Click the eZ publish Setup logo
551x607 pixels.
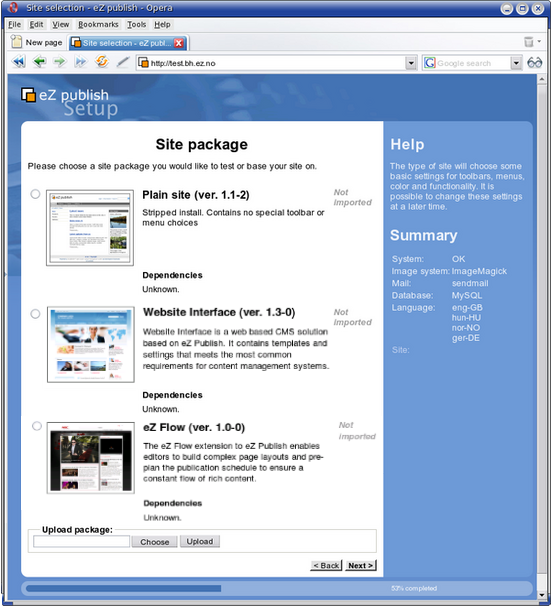(x=70, y=102)
